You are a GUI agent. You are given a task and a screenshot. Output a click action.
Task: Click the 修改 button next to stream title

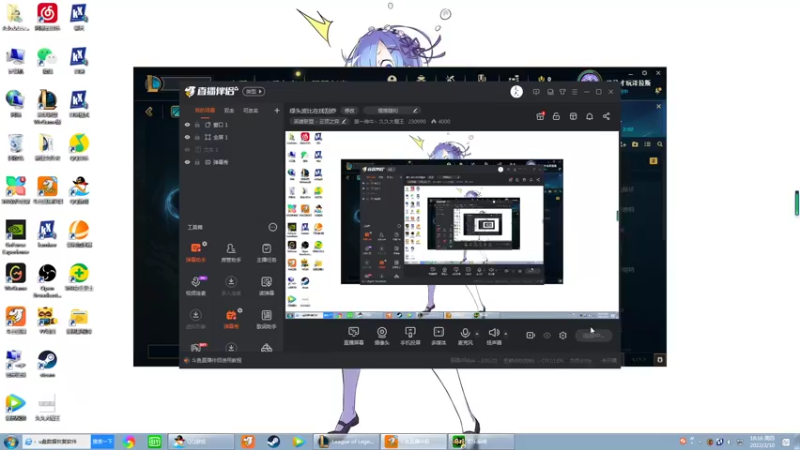[x=349, y=111]
